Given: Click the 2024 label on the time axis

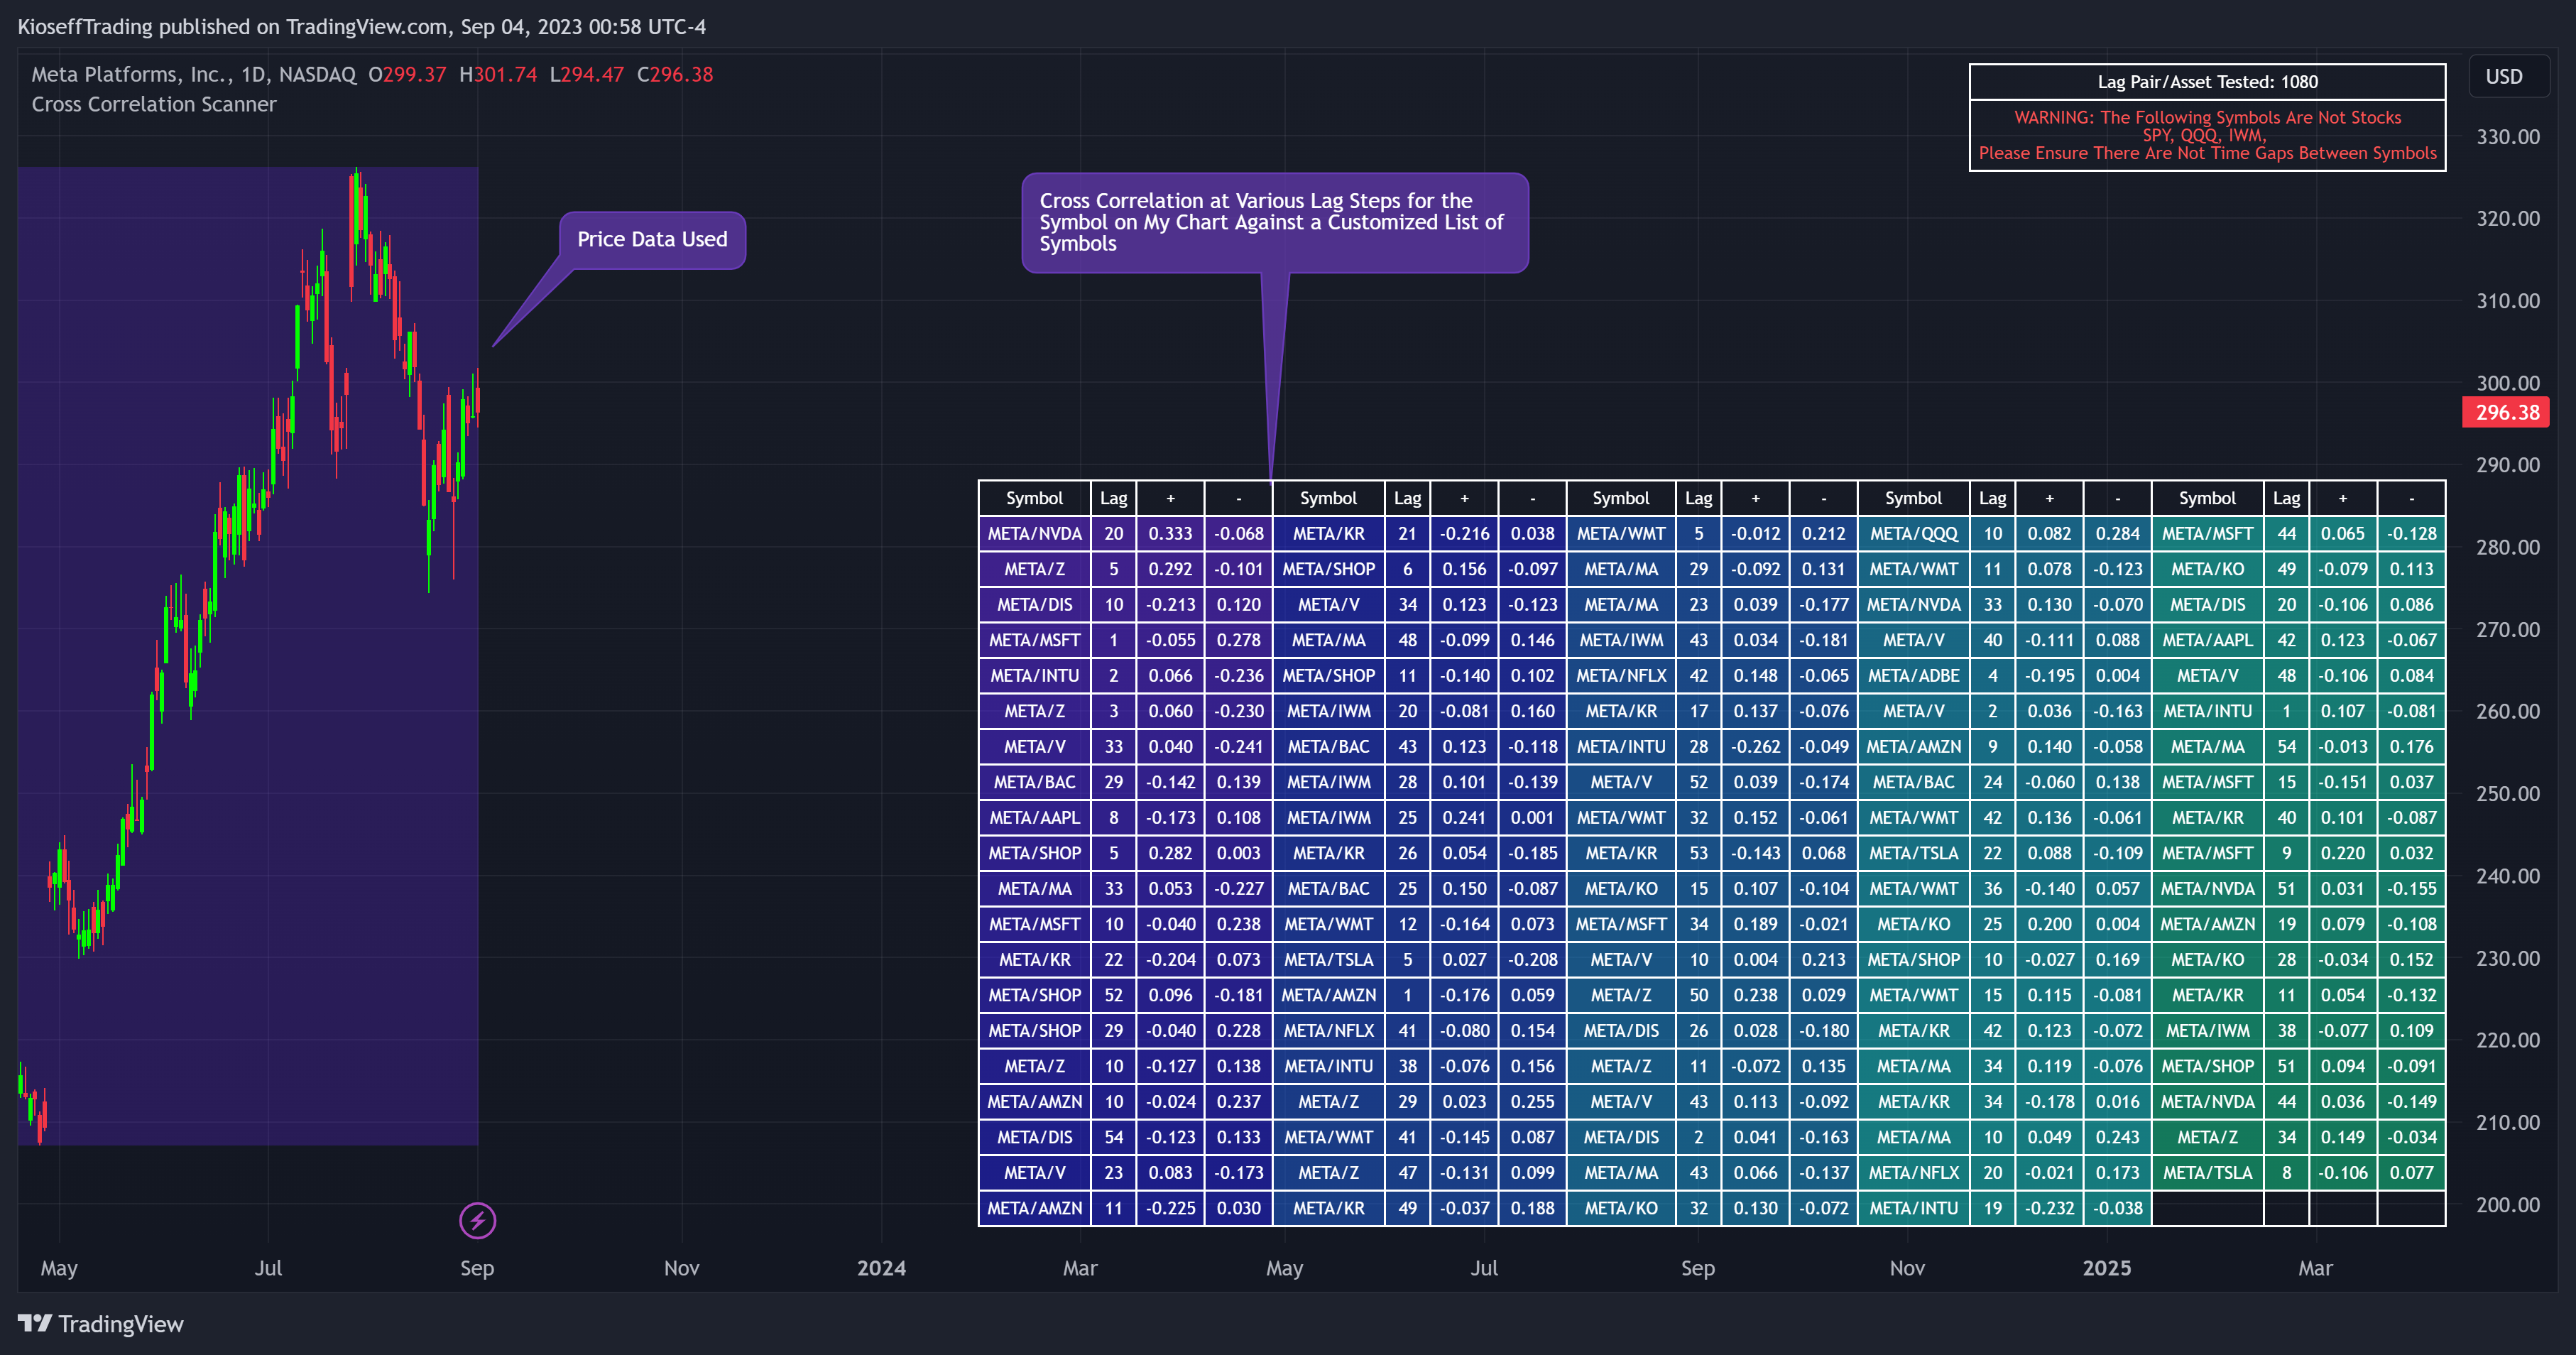Looking at the screenshot, I should coord(881,1268).
